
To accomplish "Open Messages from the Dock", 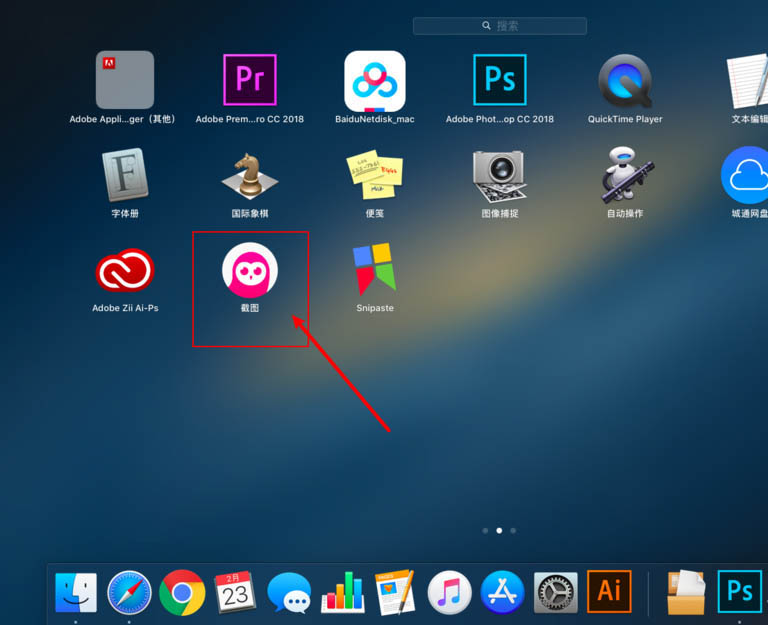I will click(x=289, y=593).
